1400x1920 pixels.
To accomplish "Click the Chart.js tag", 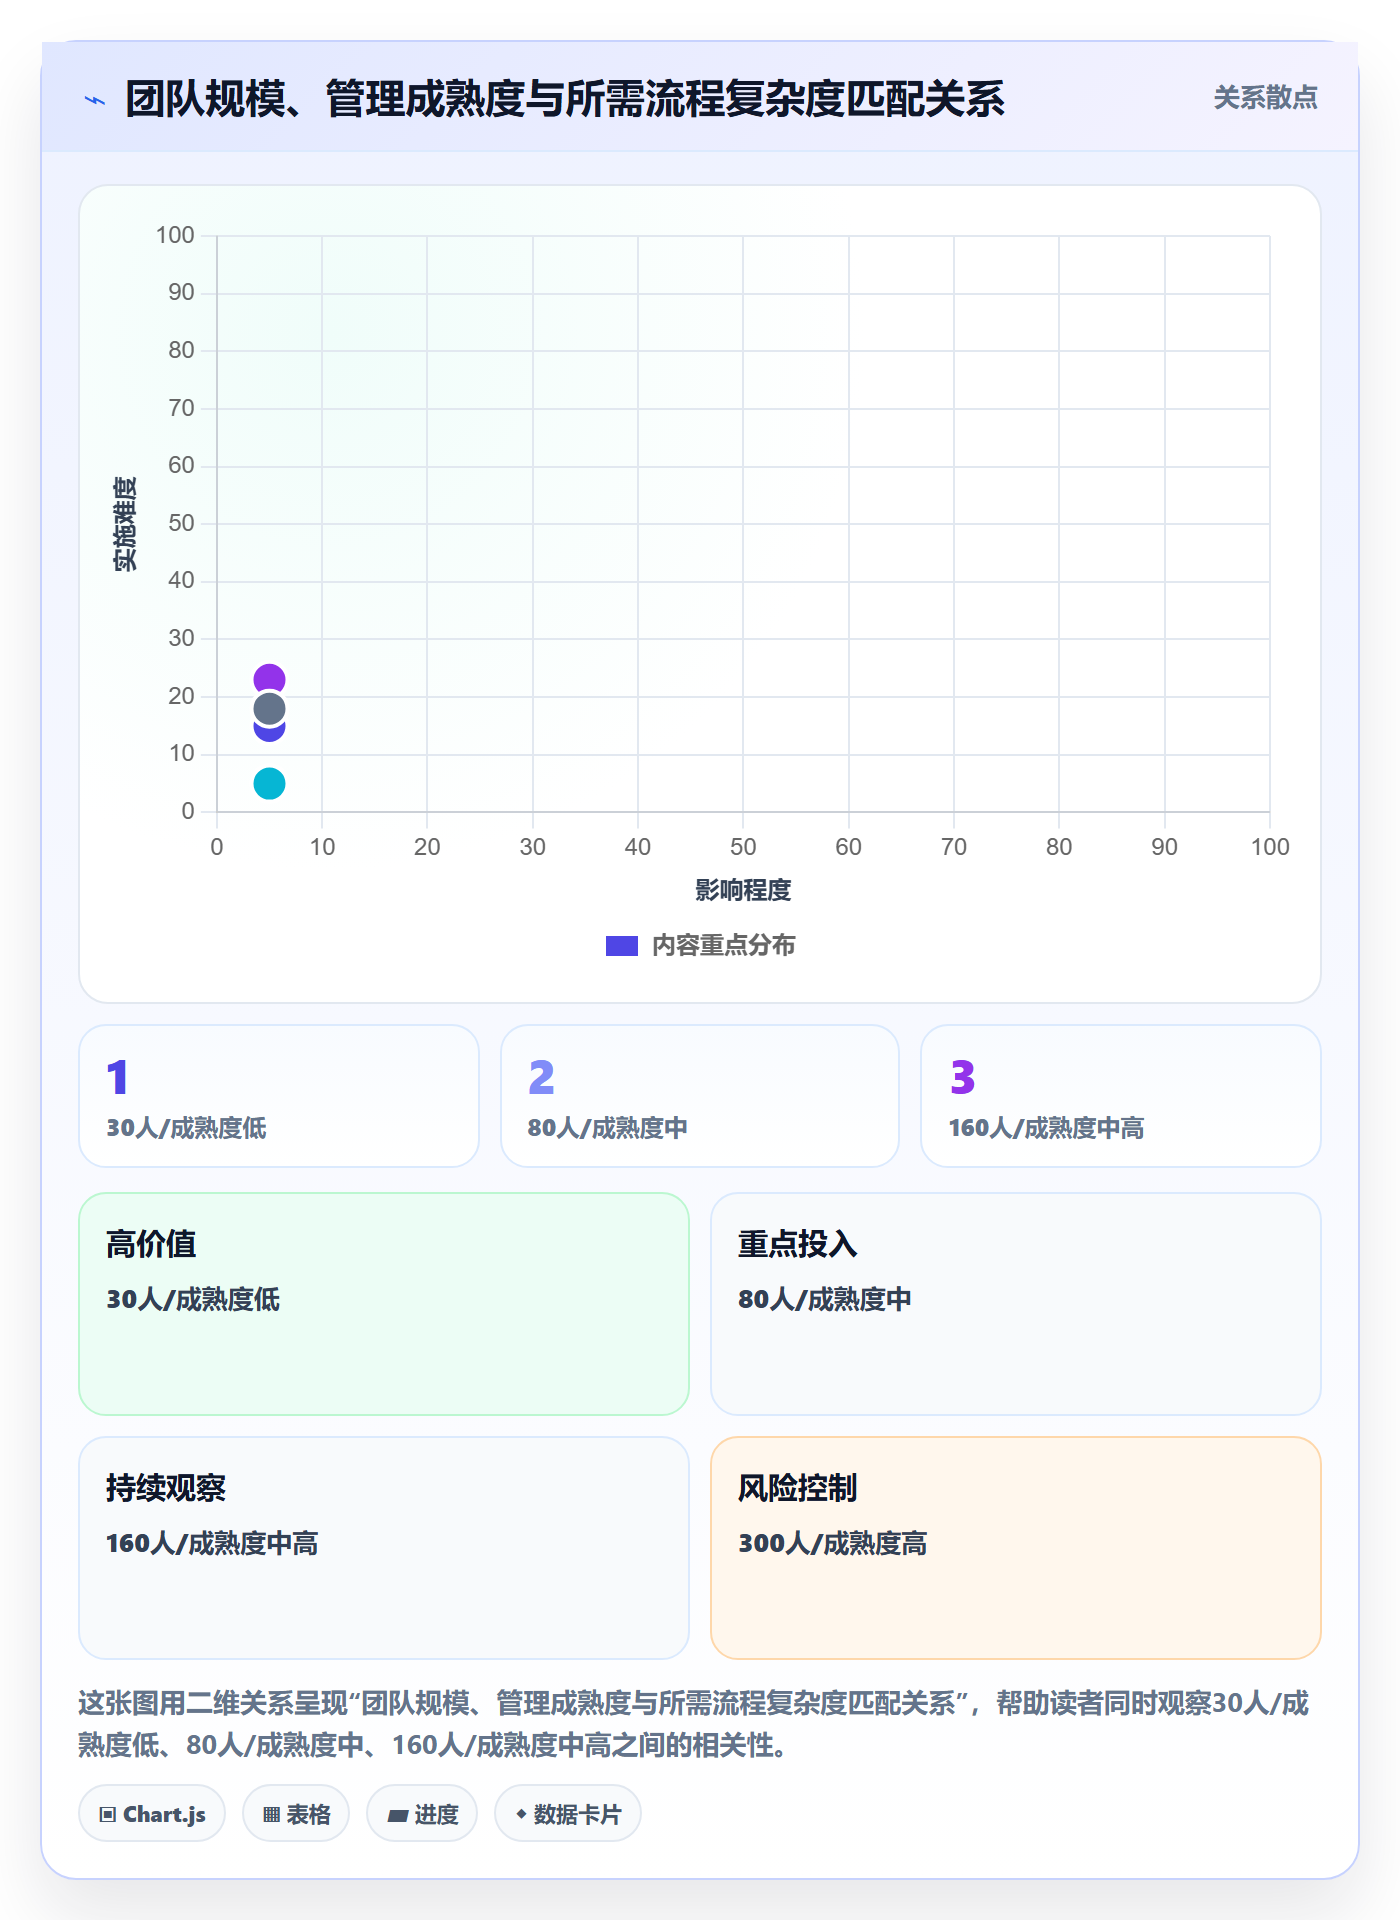I will (x=152, y=1813).
